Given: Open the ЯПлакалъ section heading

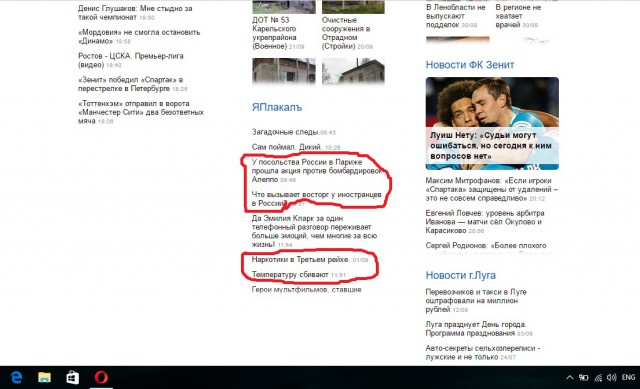Looking at the screenshot, I should pos(277,107).
